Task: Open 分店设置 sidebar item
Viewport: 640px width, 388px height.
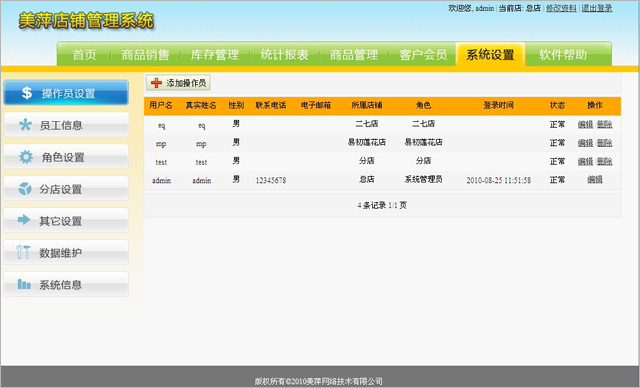Action: [x=66, y=188]
